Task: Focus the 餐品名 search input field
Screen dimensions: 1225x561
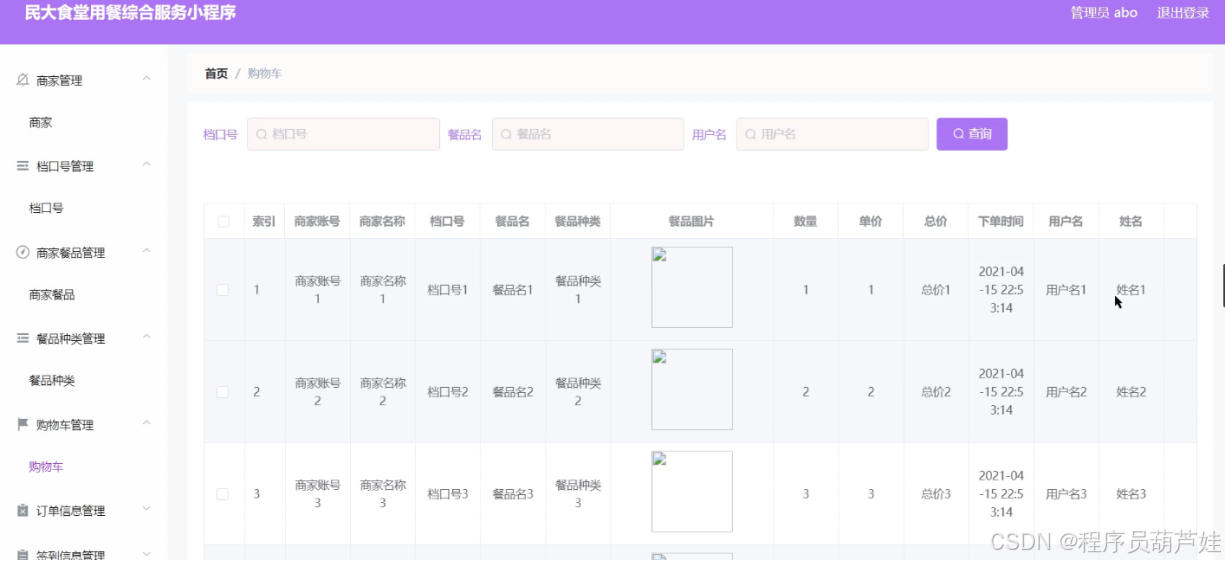Action: [x=588, y=134]
